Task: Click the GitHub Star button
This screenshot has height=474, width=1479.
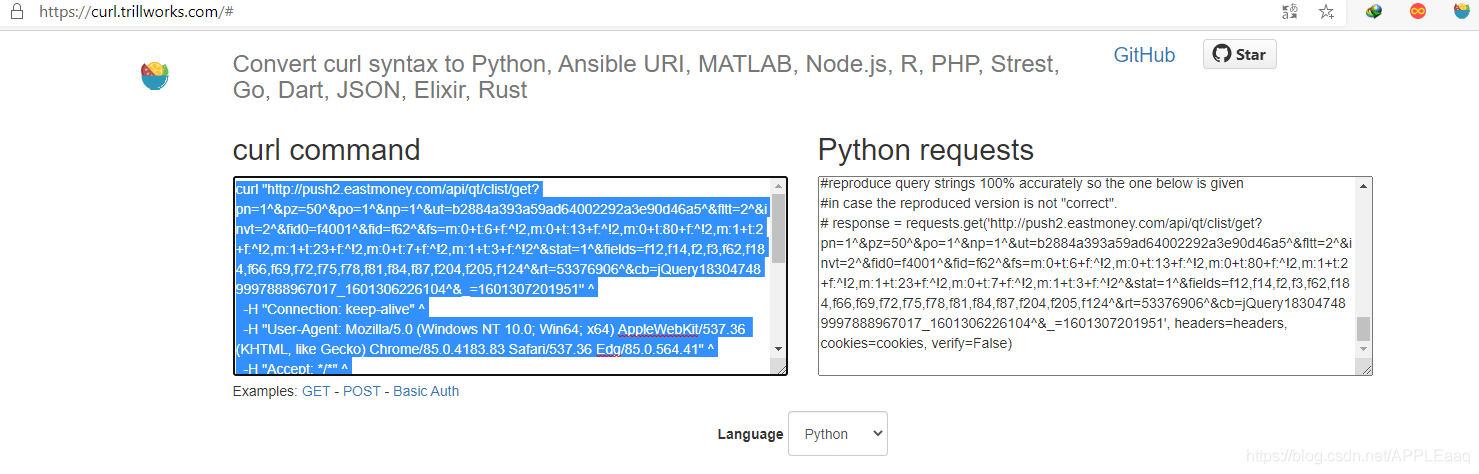Action: tap(1239, 54)
